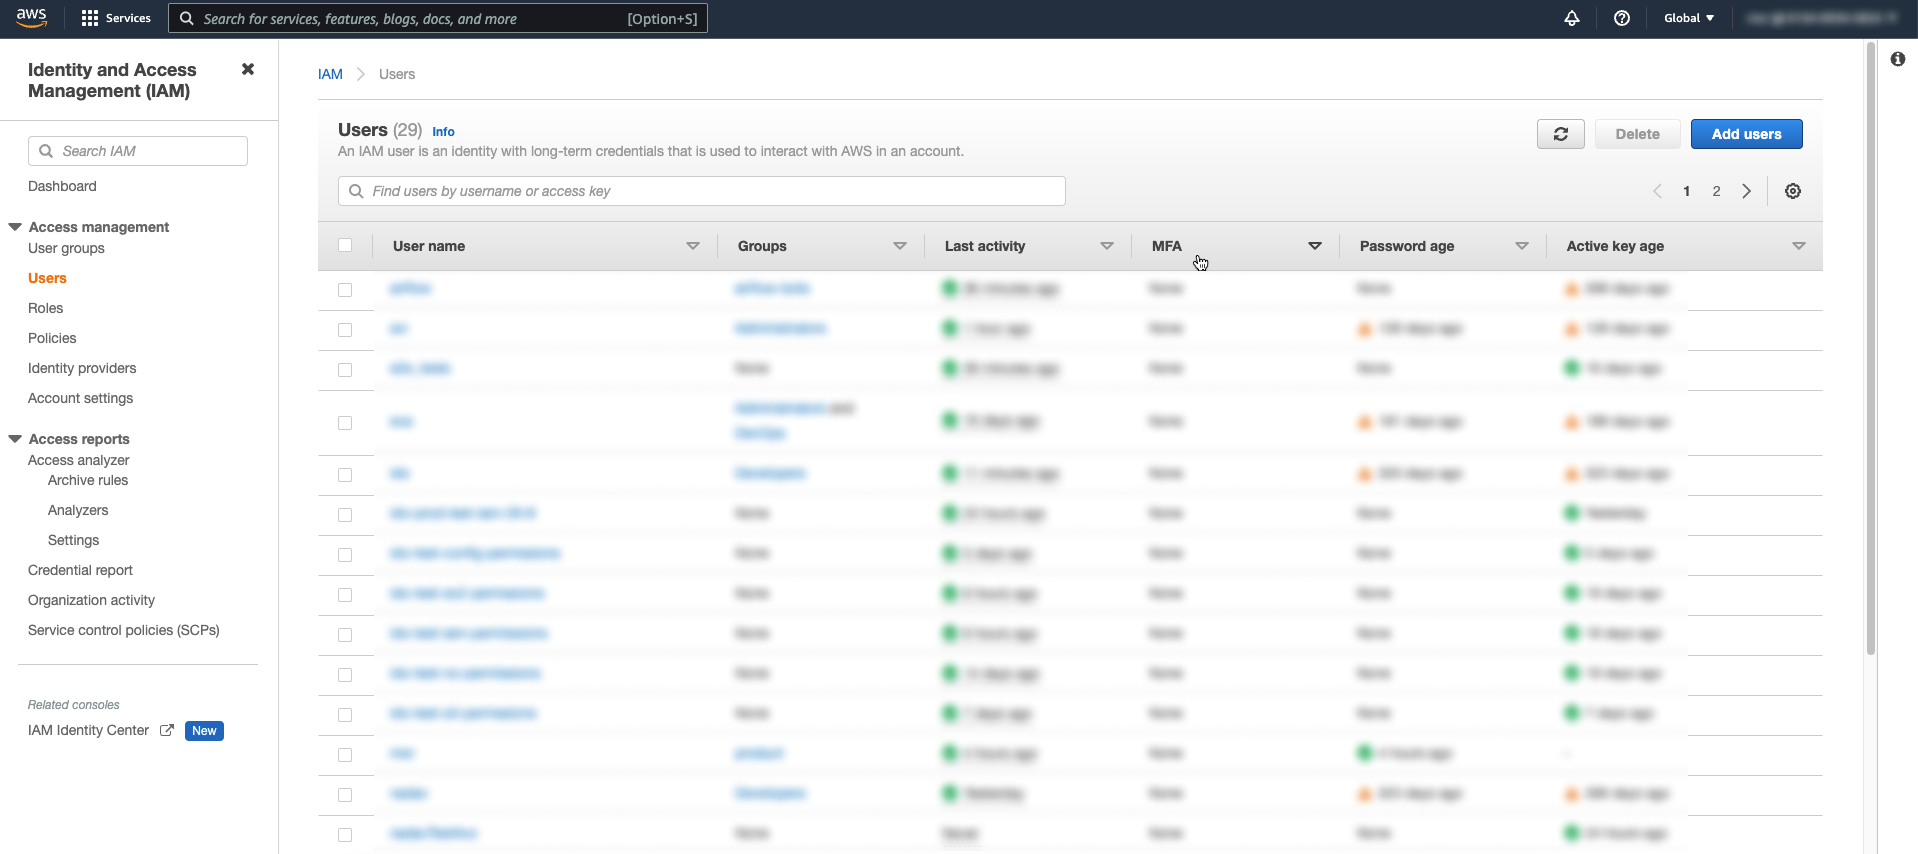
Task: Open the info panel icon
Action: tap(1898, 59)
